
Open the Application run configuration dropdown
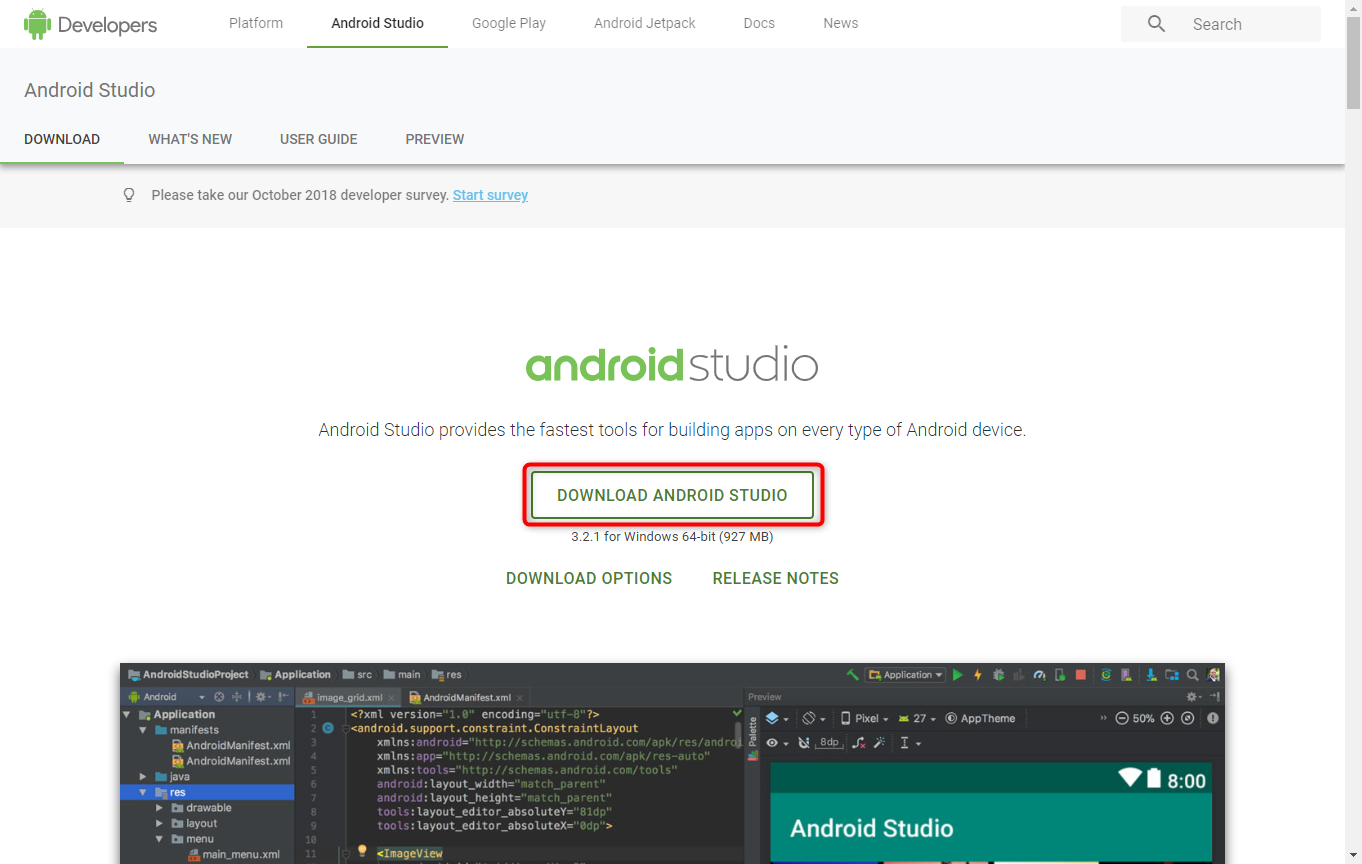906,675
